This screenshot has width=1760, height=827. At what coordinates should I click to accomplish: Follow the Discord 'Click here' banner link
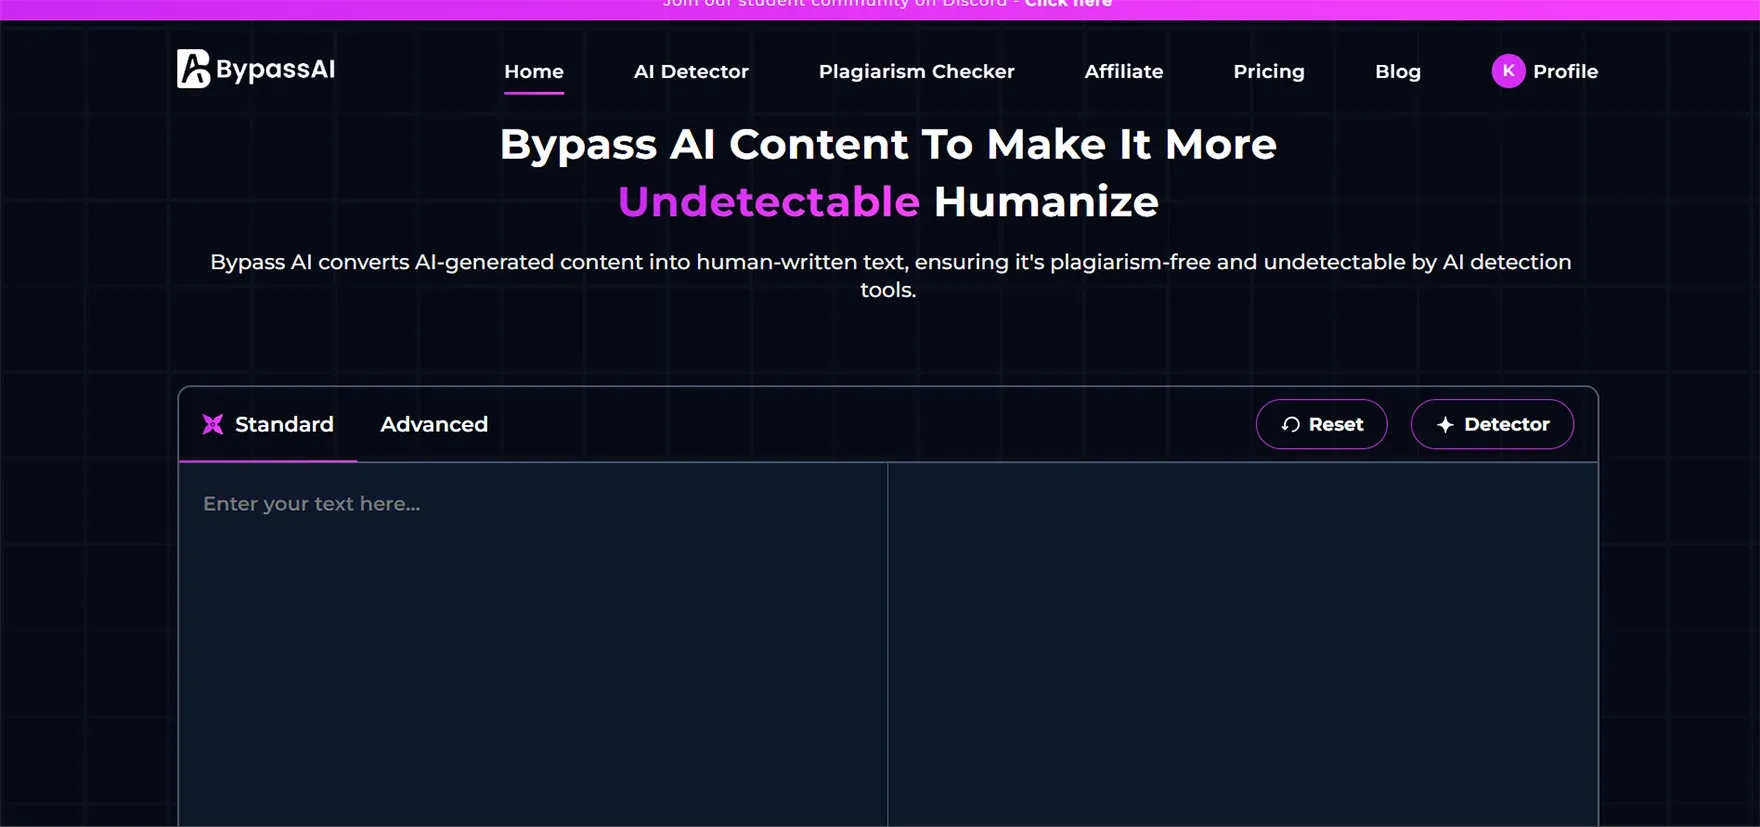point(1067,5)
